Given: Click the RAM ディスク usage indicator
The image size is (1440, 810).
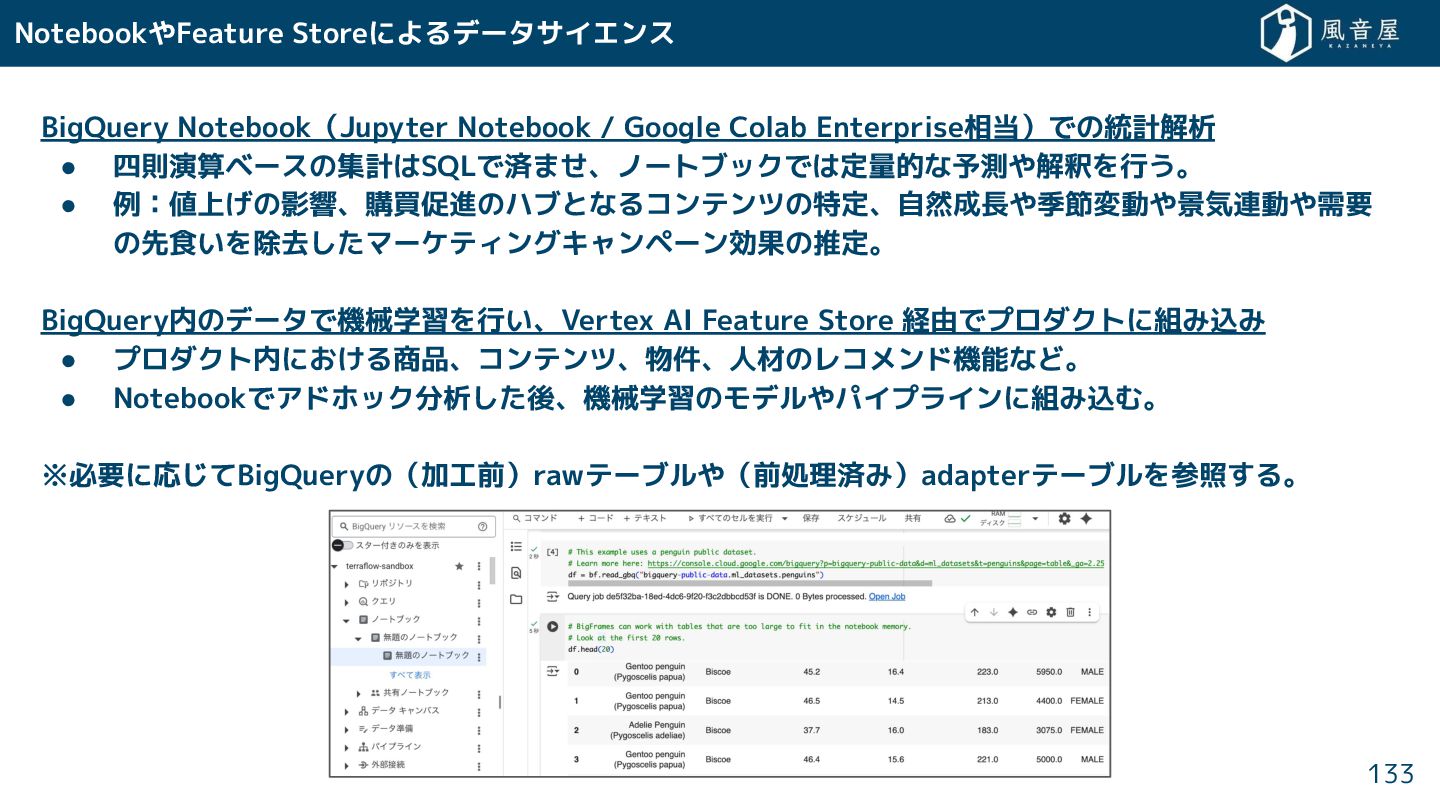Looking at the screenshot, I should [1001, 519].
